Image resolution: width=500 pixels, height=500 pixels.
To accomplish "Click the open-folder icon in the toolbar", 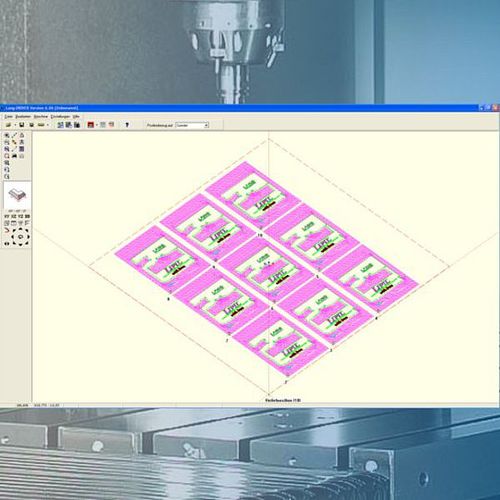I will (9, 125).
